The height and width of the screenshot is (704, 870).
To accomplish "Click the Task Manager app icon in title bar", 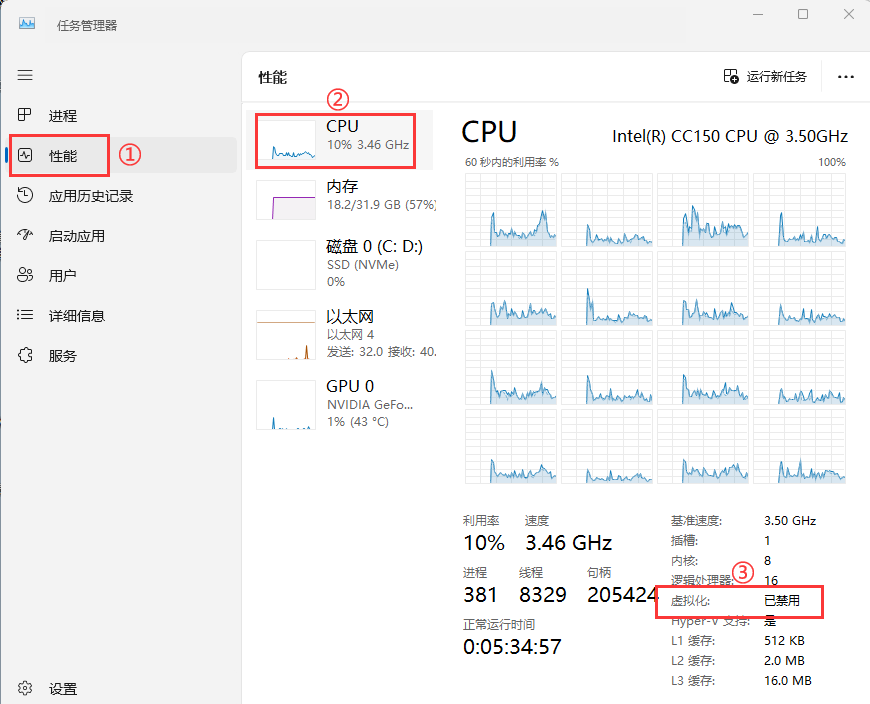I will coord(27,24).
